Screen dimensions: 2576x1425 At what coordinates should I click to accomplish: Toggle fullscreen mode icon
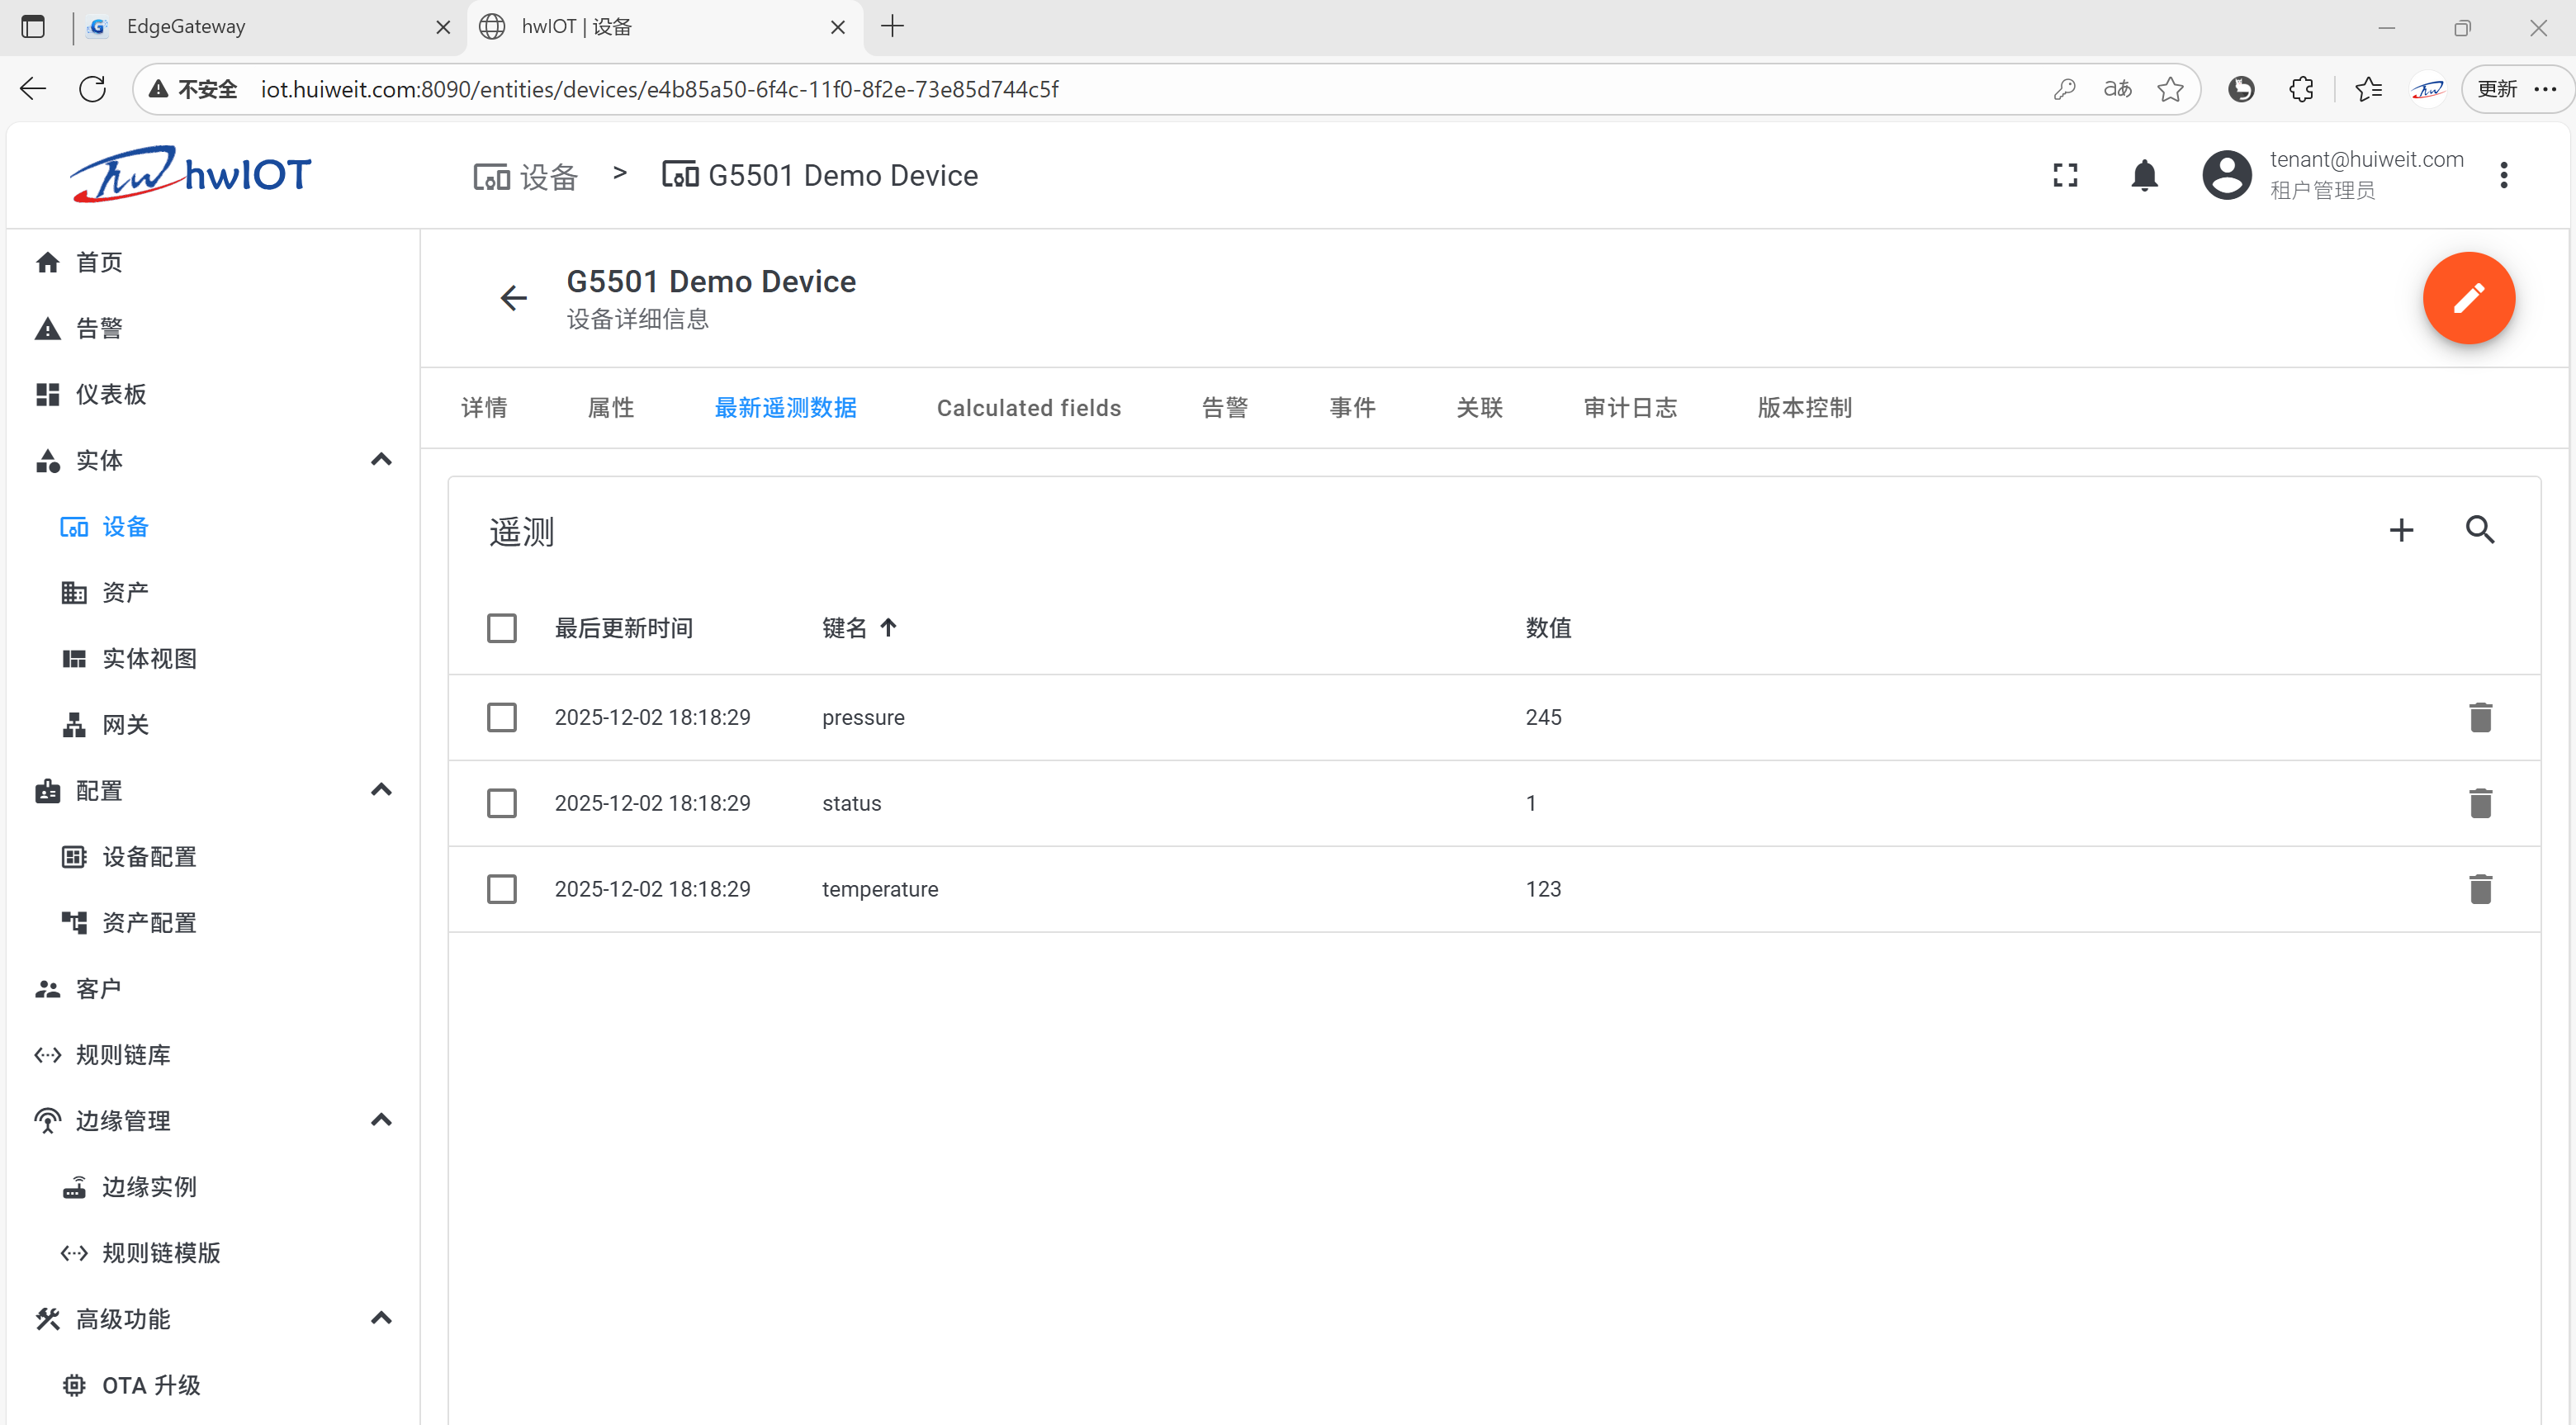pyautogui.click(x=2064, y=176)
